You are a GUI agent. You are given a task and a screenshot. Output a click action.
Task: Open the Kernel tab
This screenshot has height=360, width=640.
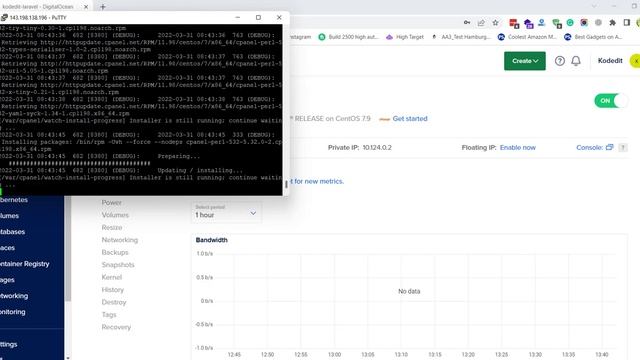point(111,278)
